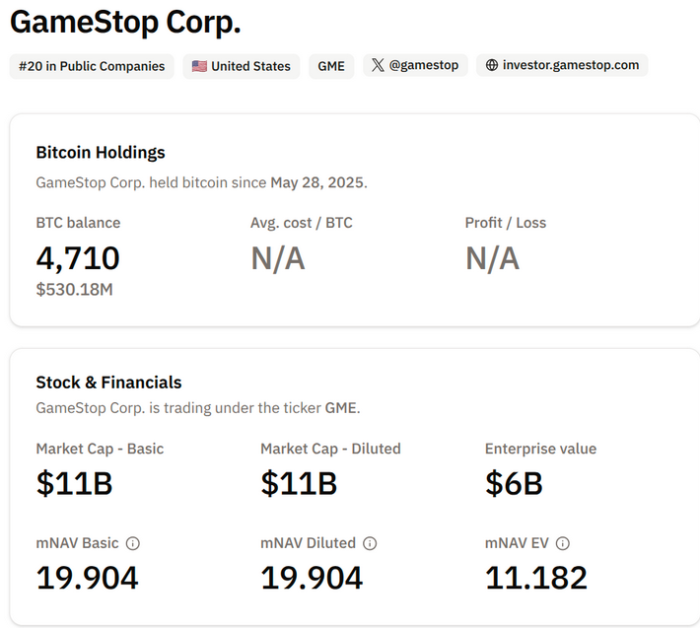Click the Market Cap - Basic label
The width and height of the screenshot is (700, 628).
pyautogui.click(x=100, y=449)
